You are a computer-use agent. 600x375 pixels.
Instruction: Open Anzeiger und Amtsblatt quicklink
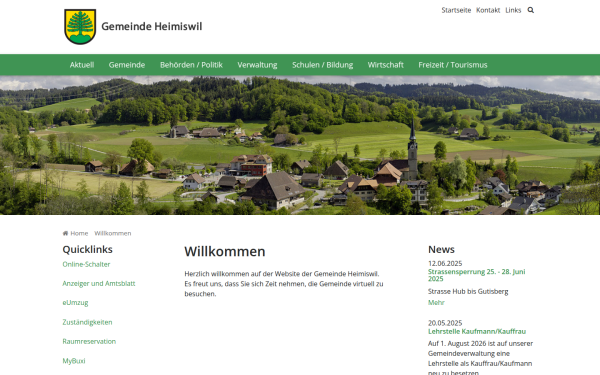(x=99, y=283)
